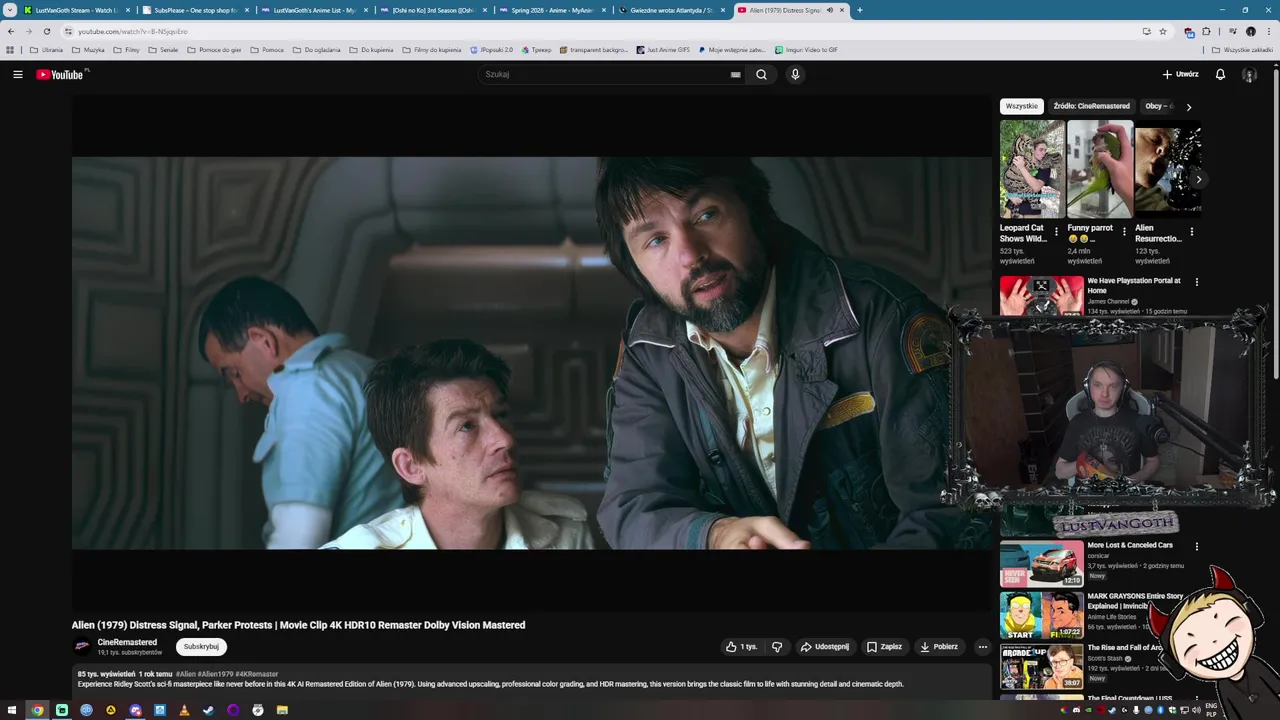
Task: Open the Imgur Video to GIF bookmark
Action: click(806, 49)
